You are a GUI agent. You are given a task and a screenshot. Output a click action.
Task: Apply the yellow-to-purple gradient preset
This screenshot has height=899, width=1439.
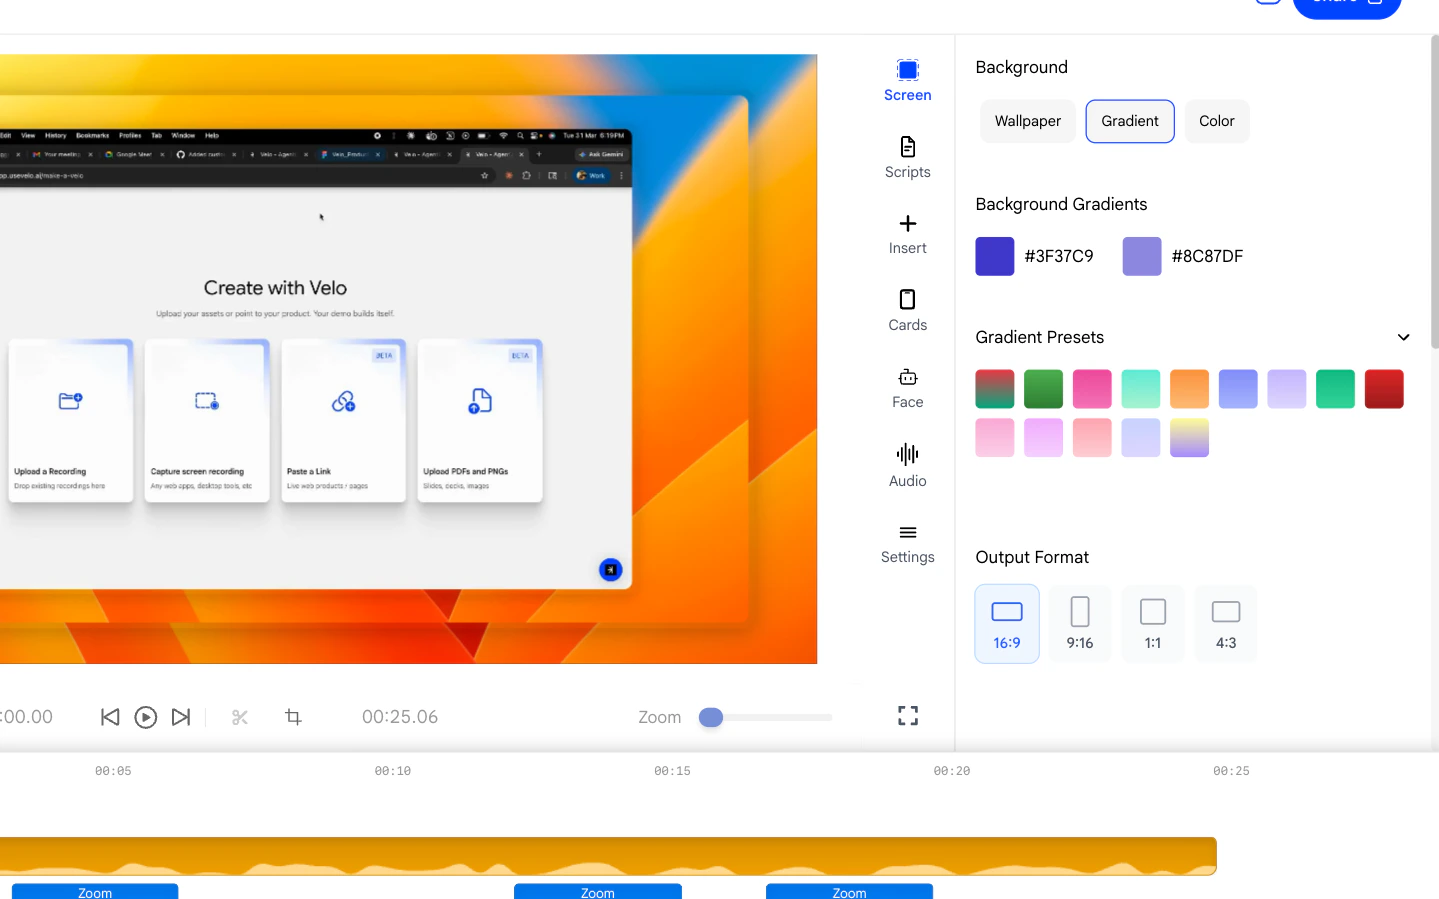tap(1189, 437)
